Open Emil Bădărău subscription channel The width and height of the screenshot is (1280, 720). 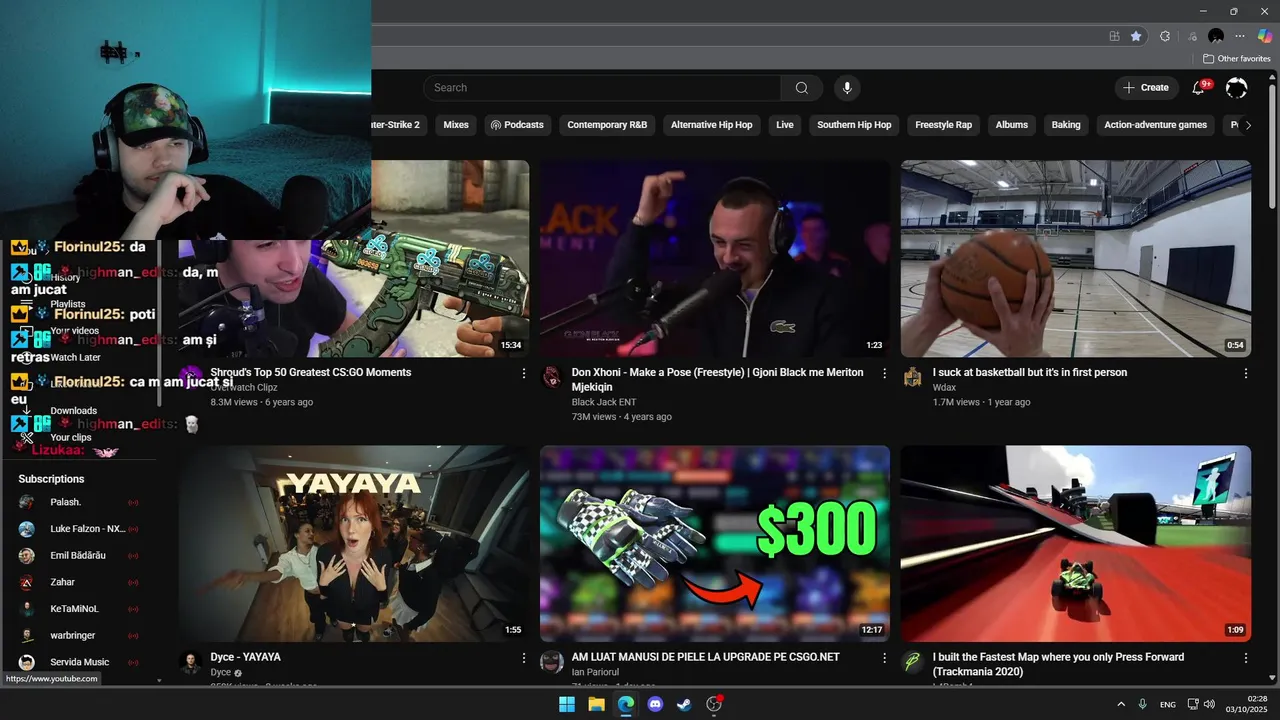80,555
